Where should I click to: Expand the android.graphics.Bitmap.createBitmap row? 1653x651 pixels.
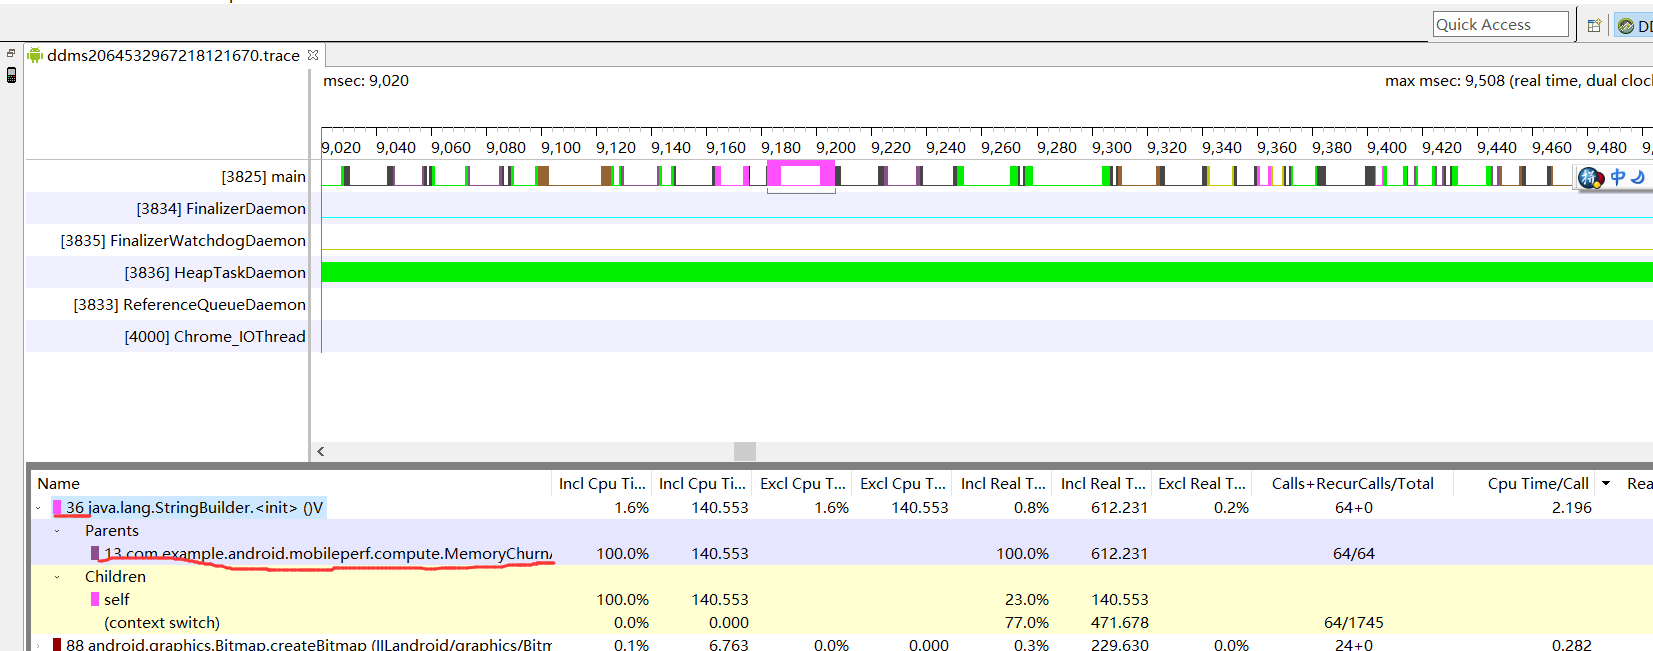38,645
